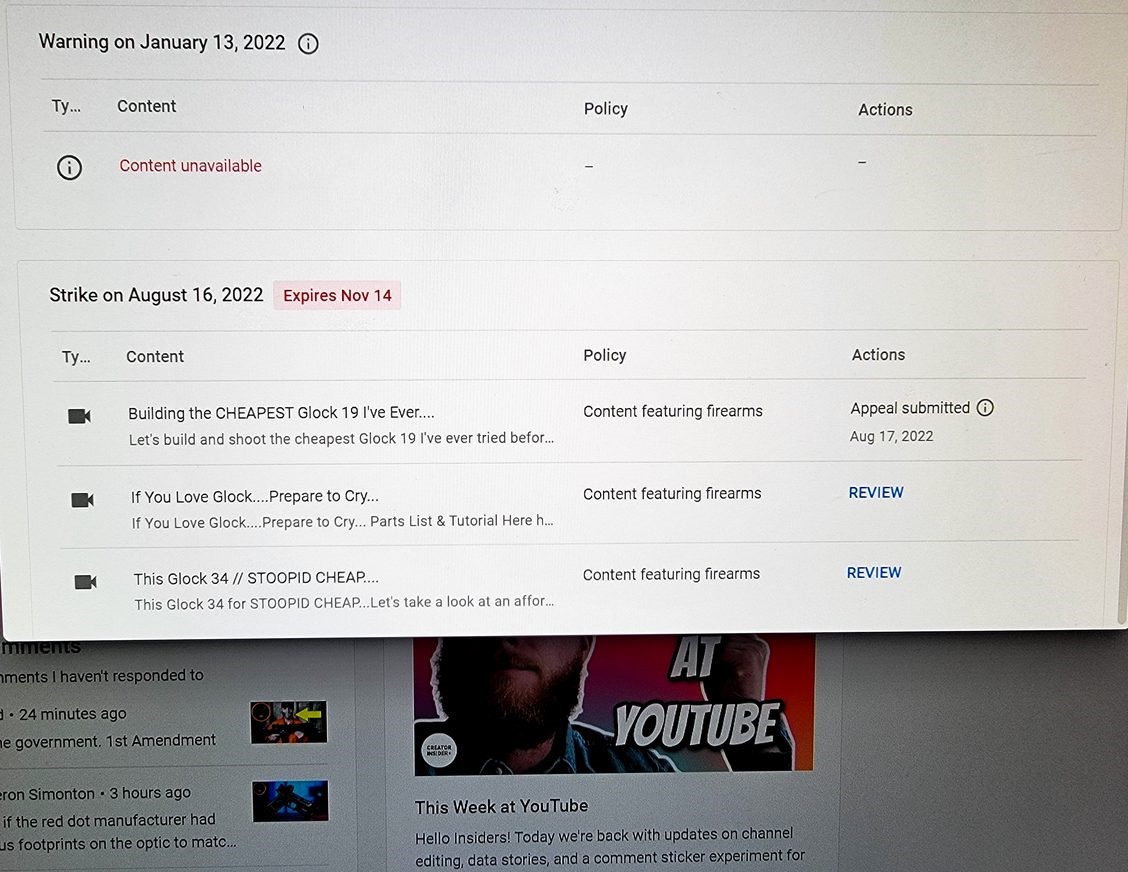Open video title If You Love Glock....Prepare to Cry
The height and width of the screenshot is (872, 1128).
point(255,496)
